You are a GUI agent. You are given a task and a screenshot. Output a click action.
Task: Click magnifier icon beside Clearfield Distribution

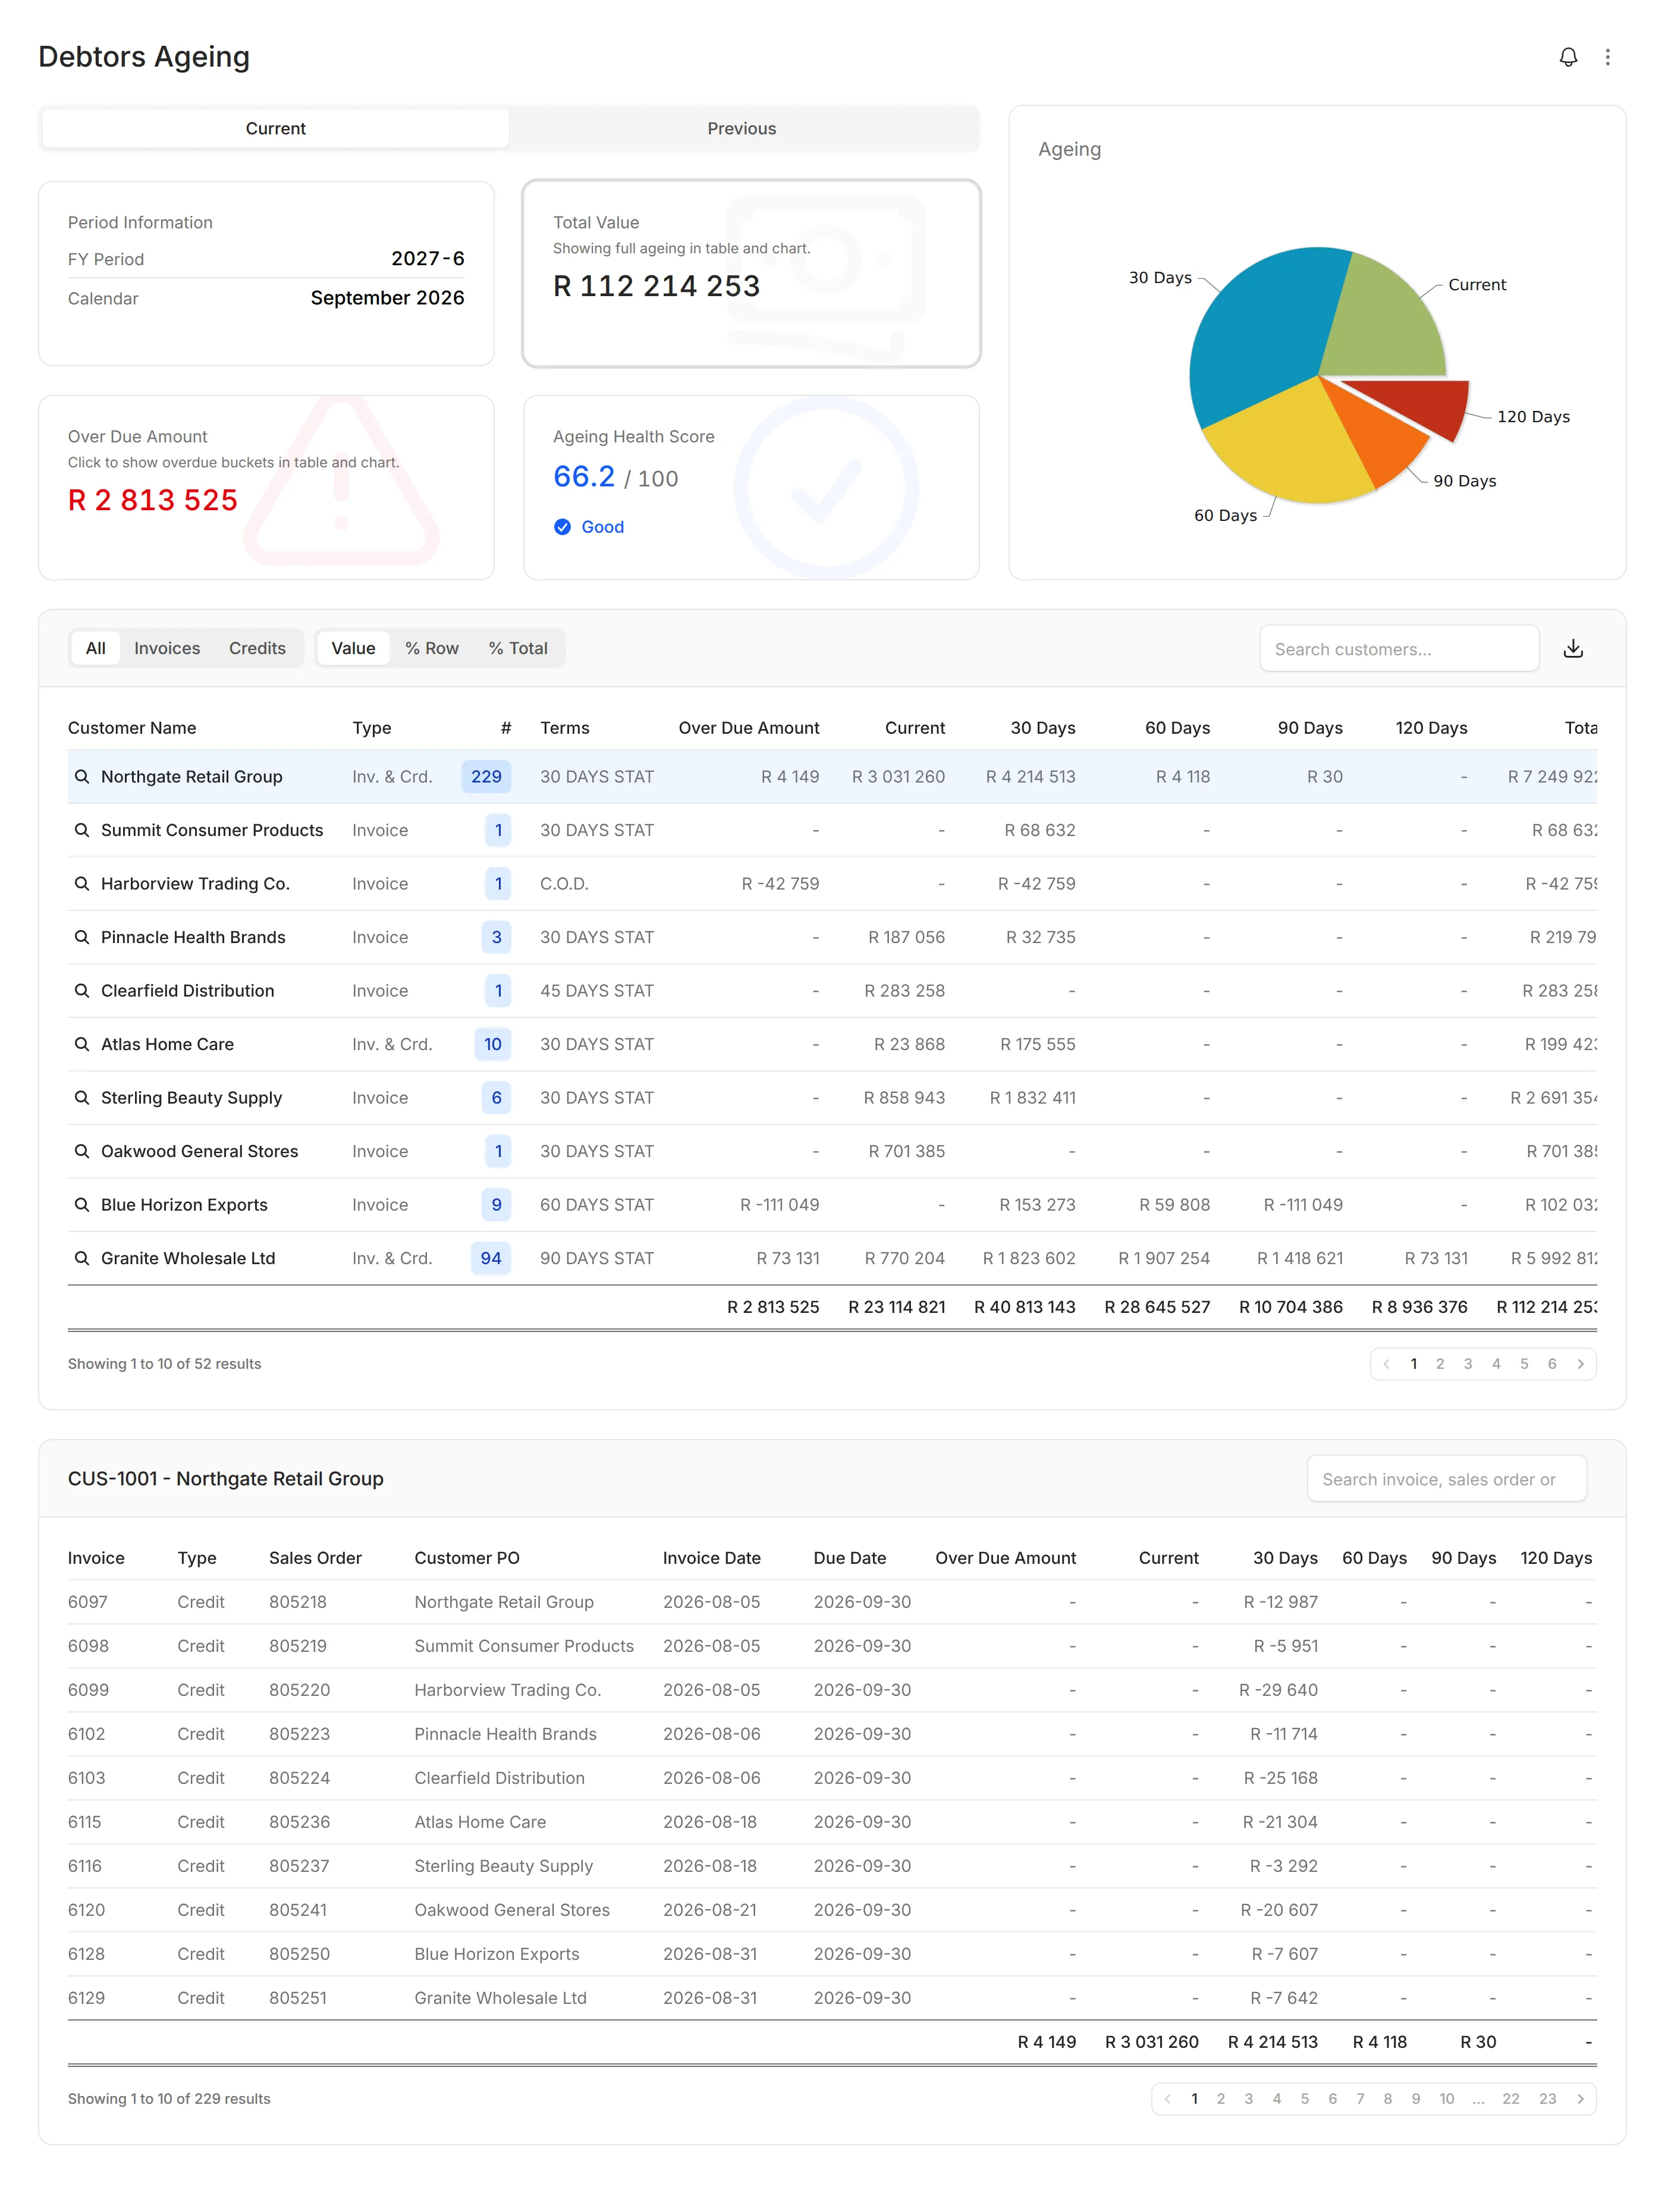pyautogui.click(x=82, y=990)
